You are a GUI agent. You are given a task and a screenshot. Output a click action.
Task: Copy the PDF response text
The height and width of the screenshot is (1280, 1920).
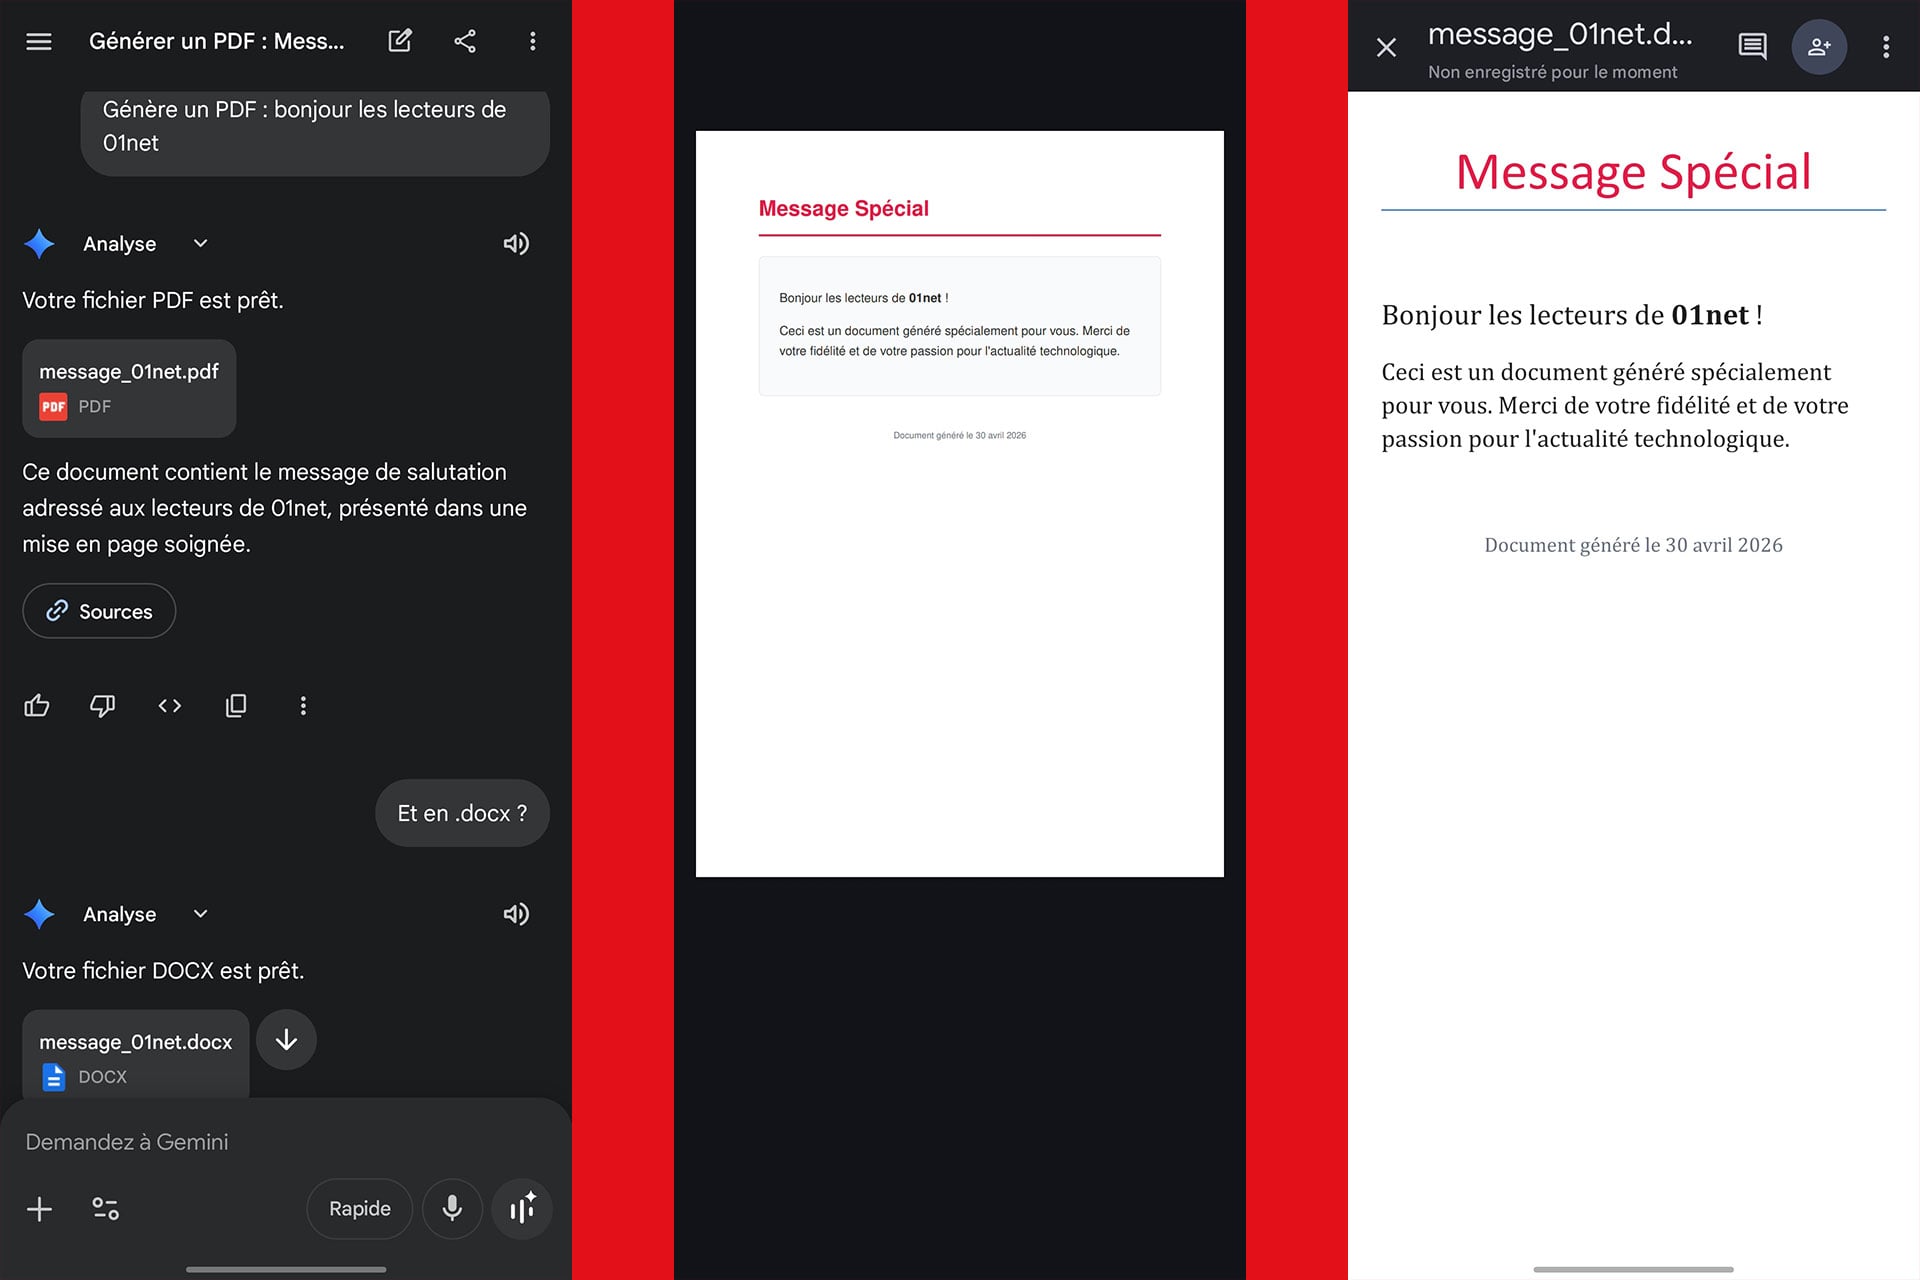(236, 706)
